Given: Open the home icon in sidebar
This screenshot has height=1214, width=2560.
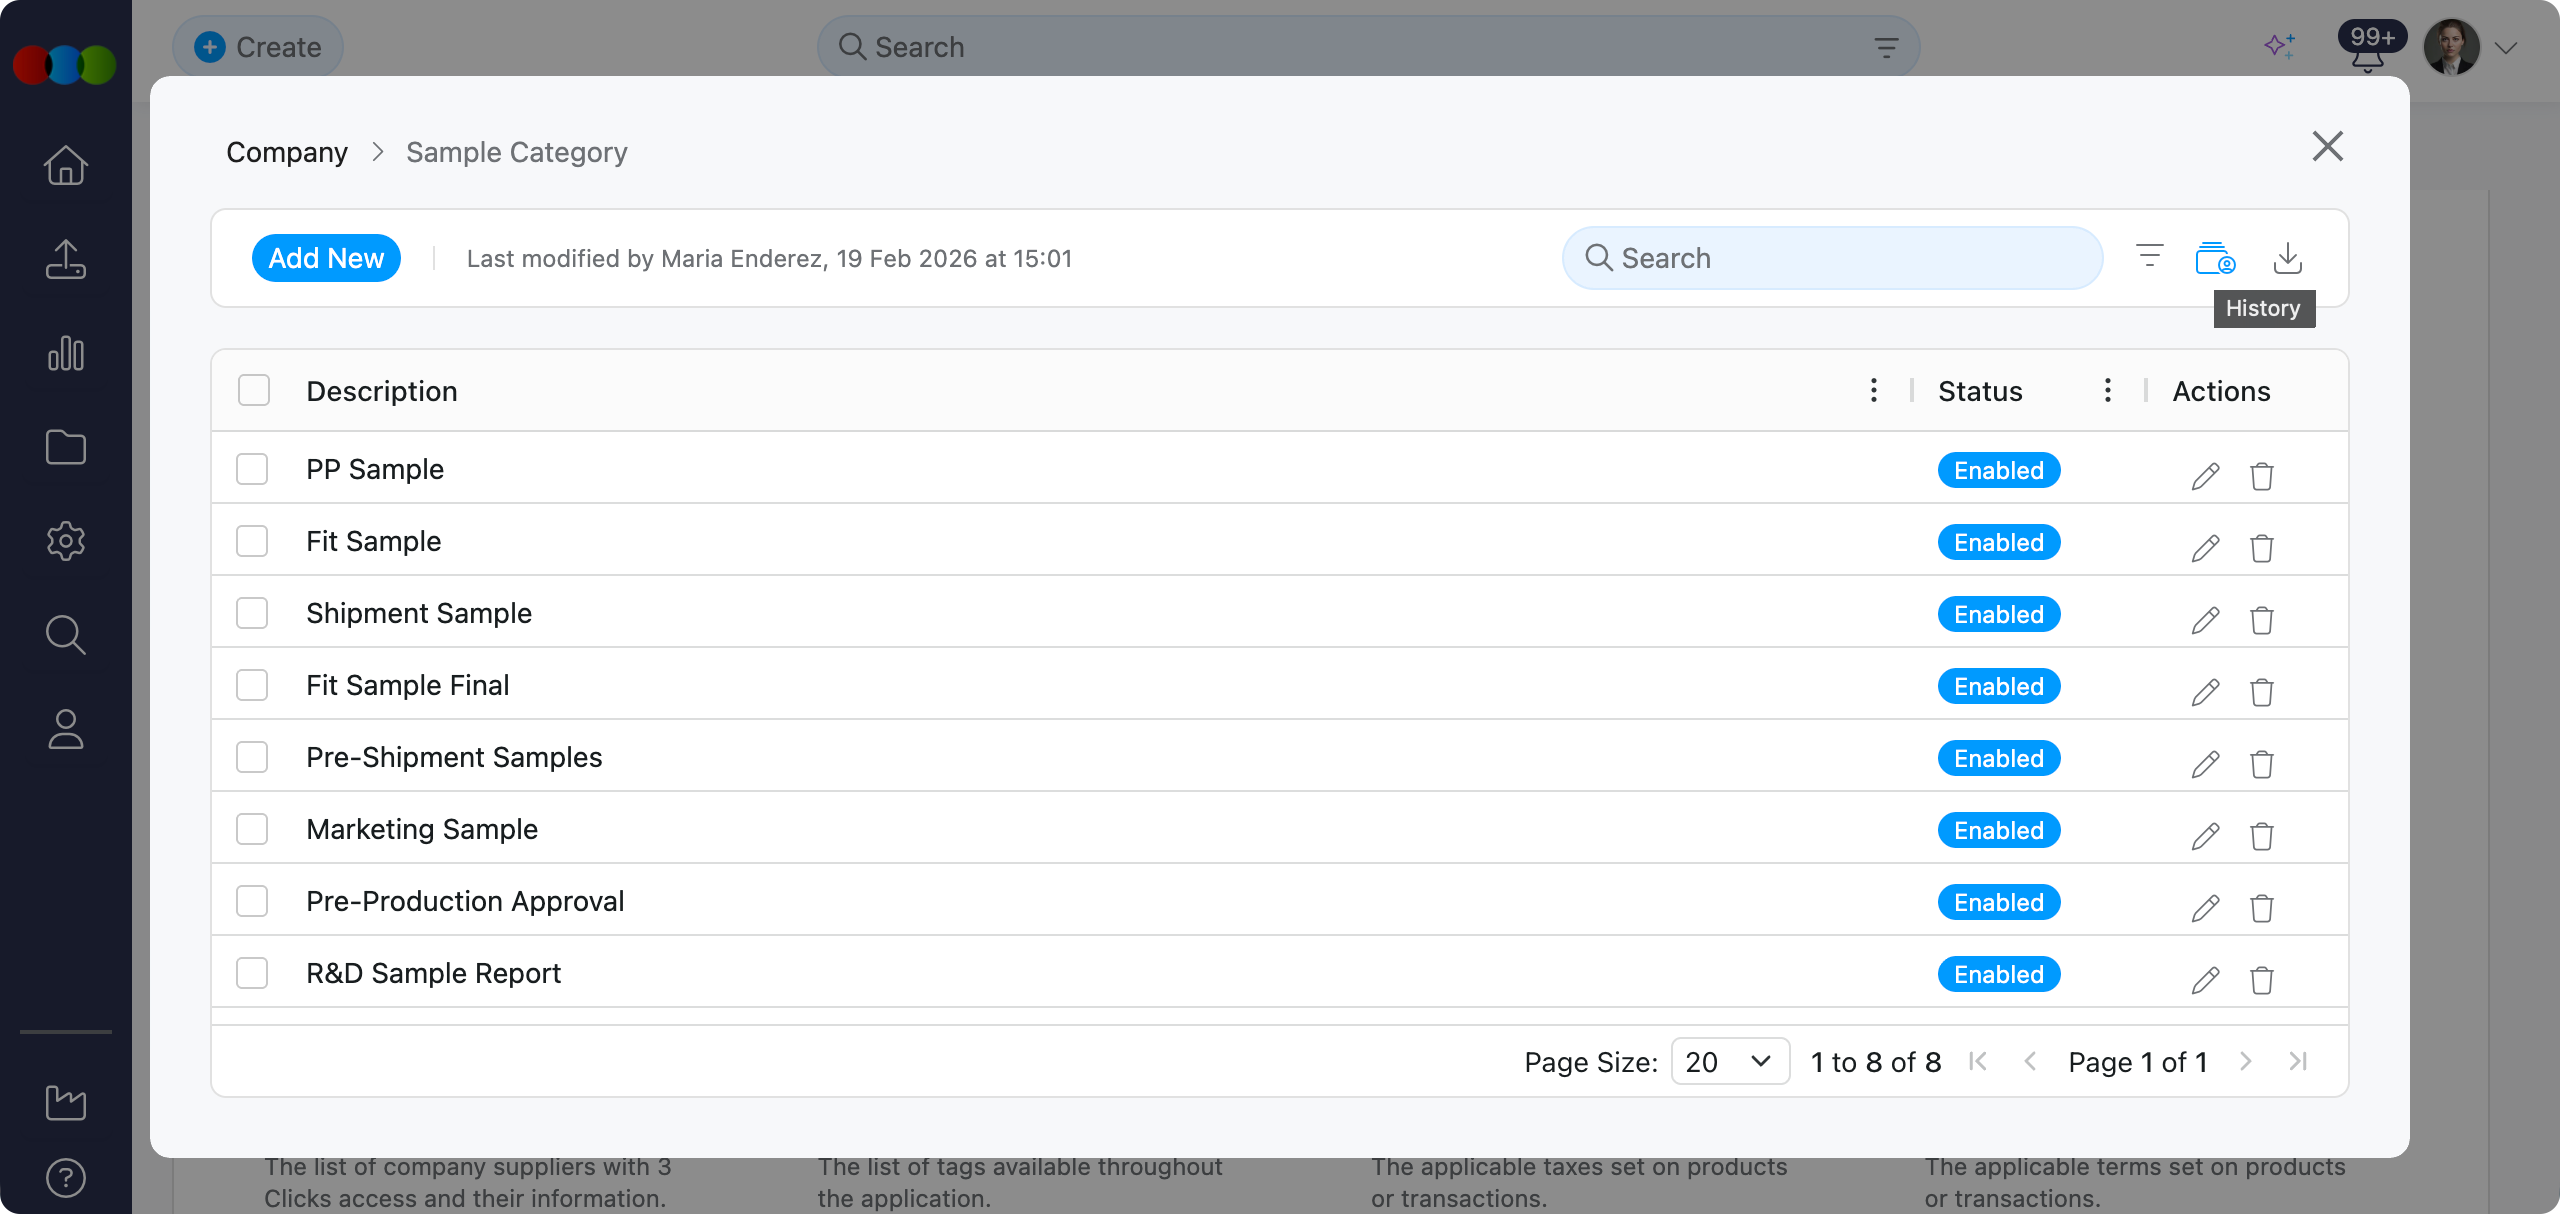Looking at the screenshot, I should click(x=66, y=166).
